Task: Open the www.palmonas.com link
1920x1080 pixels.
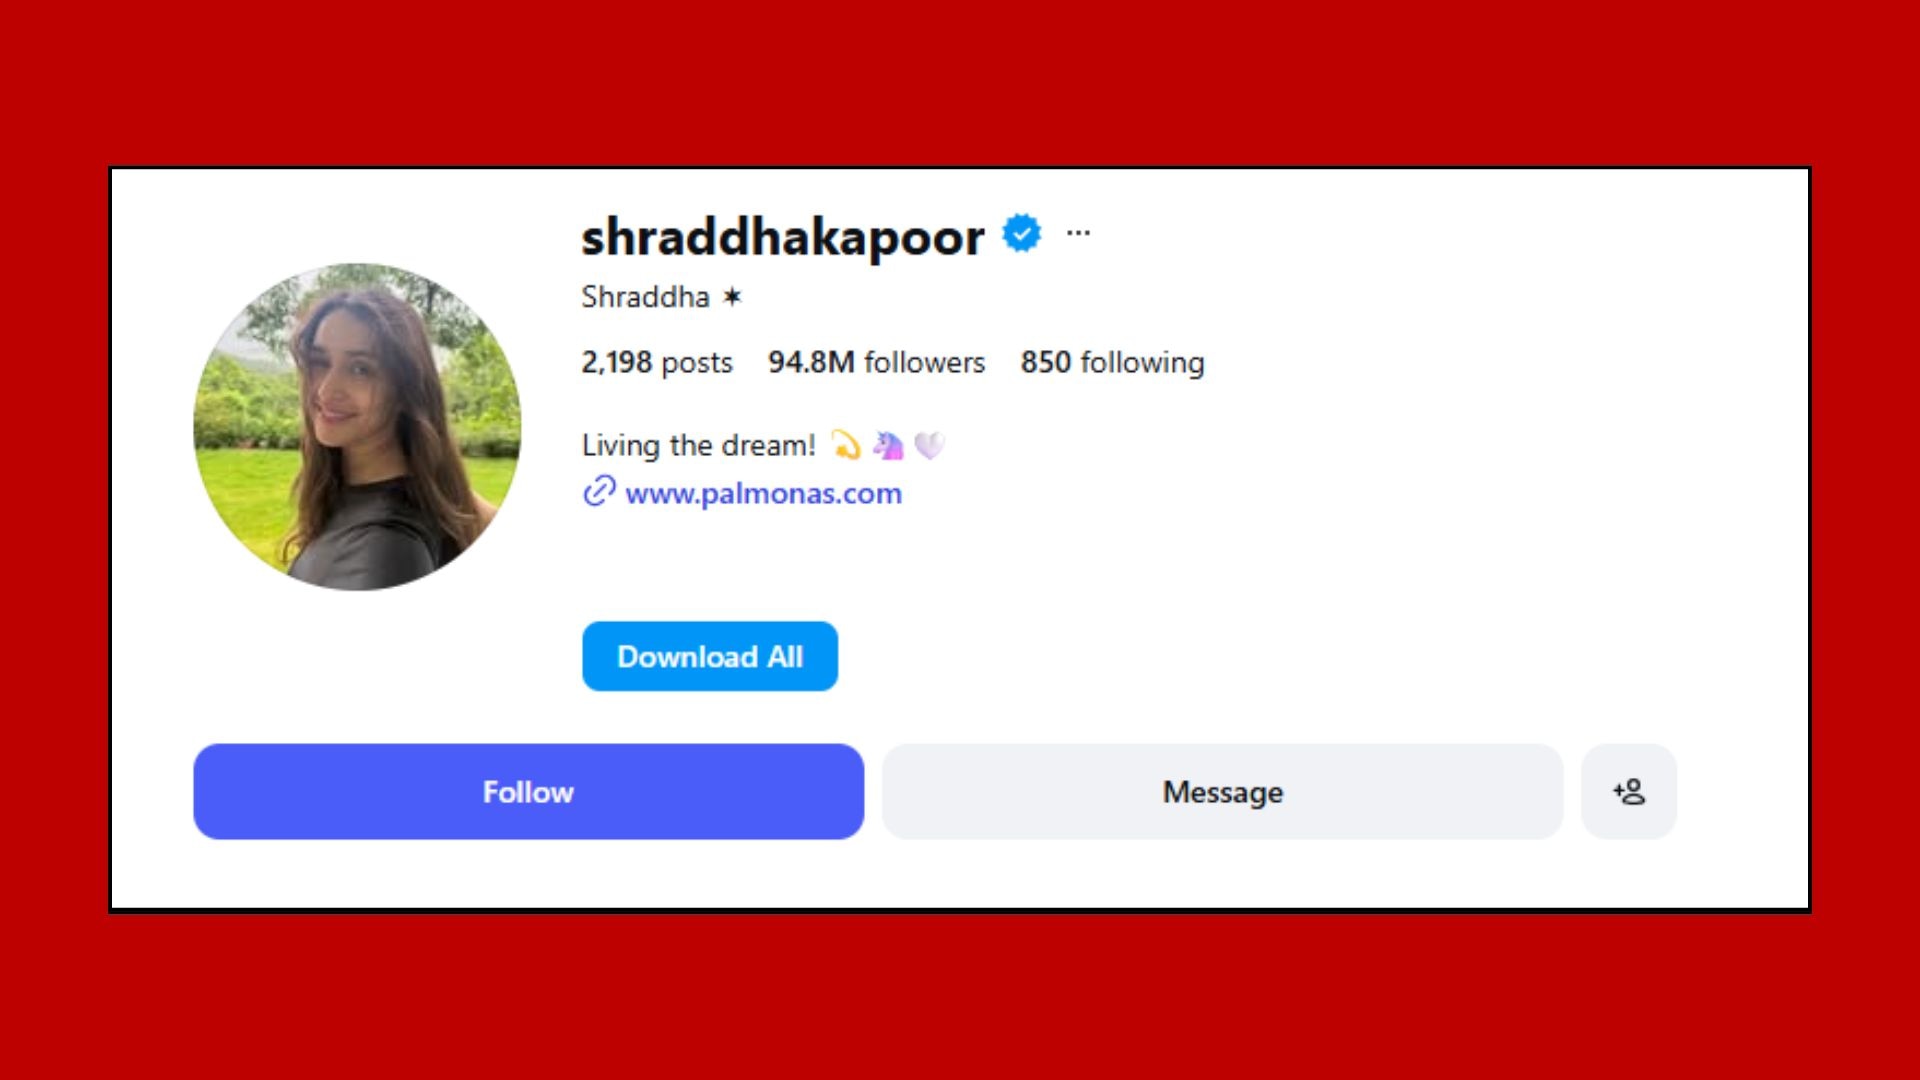Action: 763,493
